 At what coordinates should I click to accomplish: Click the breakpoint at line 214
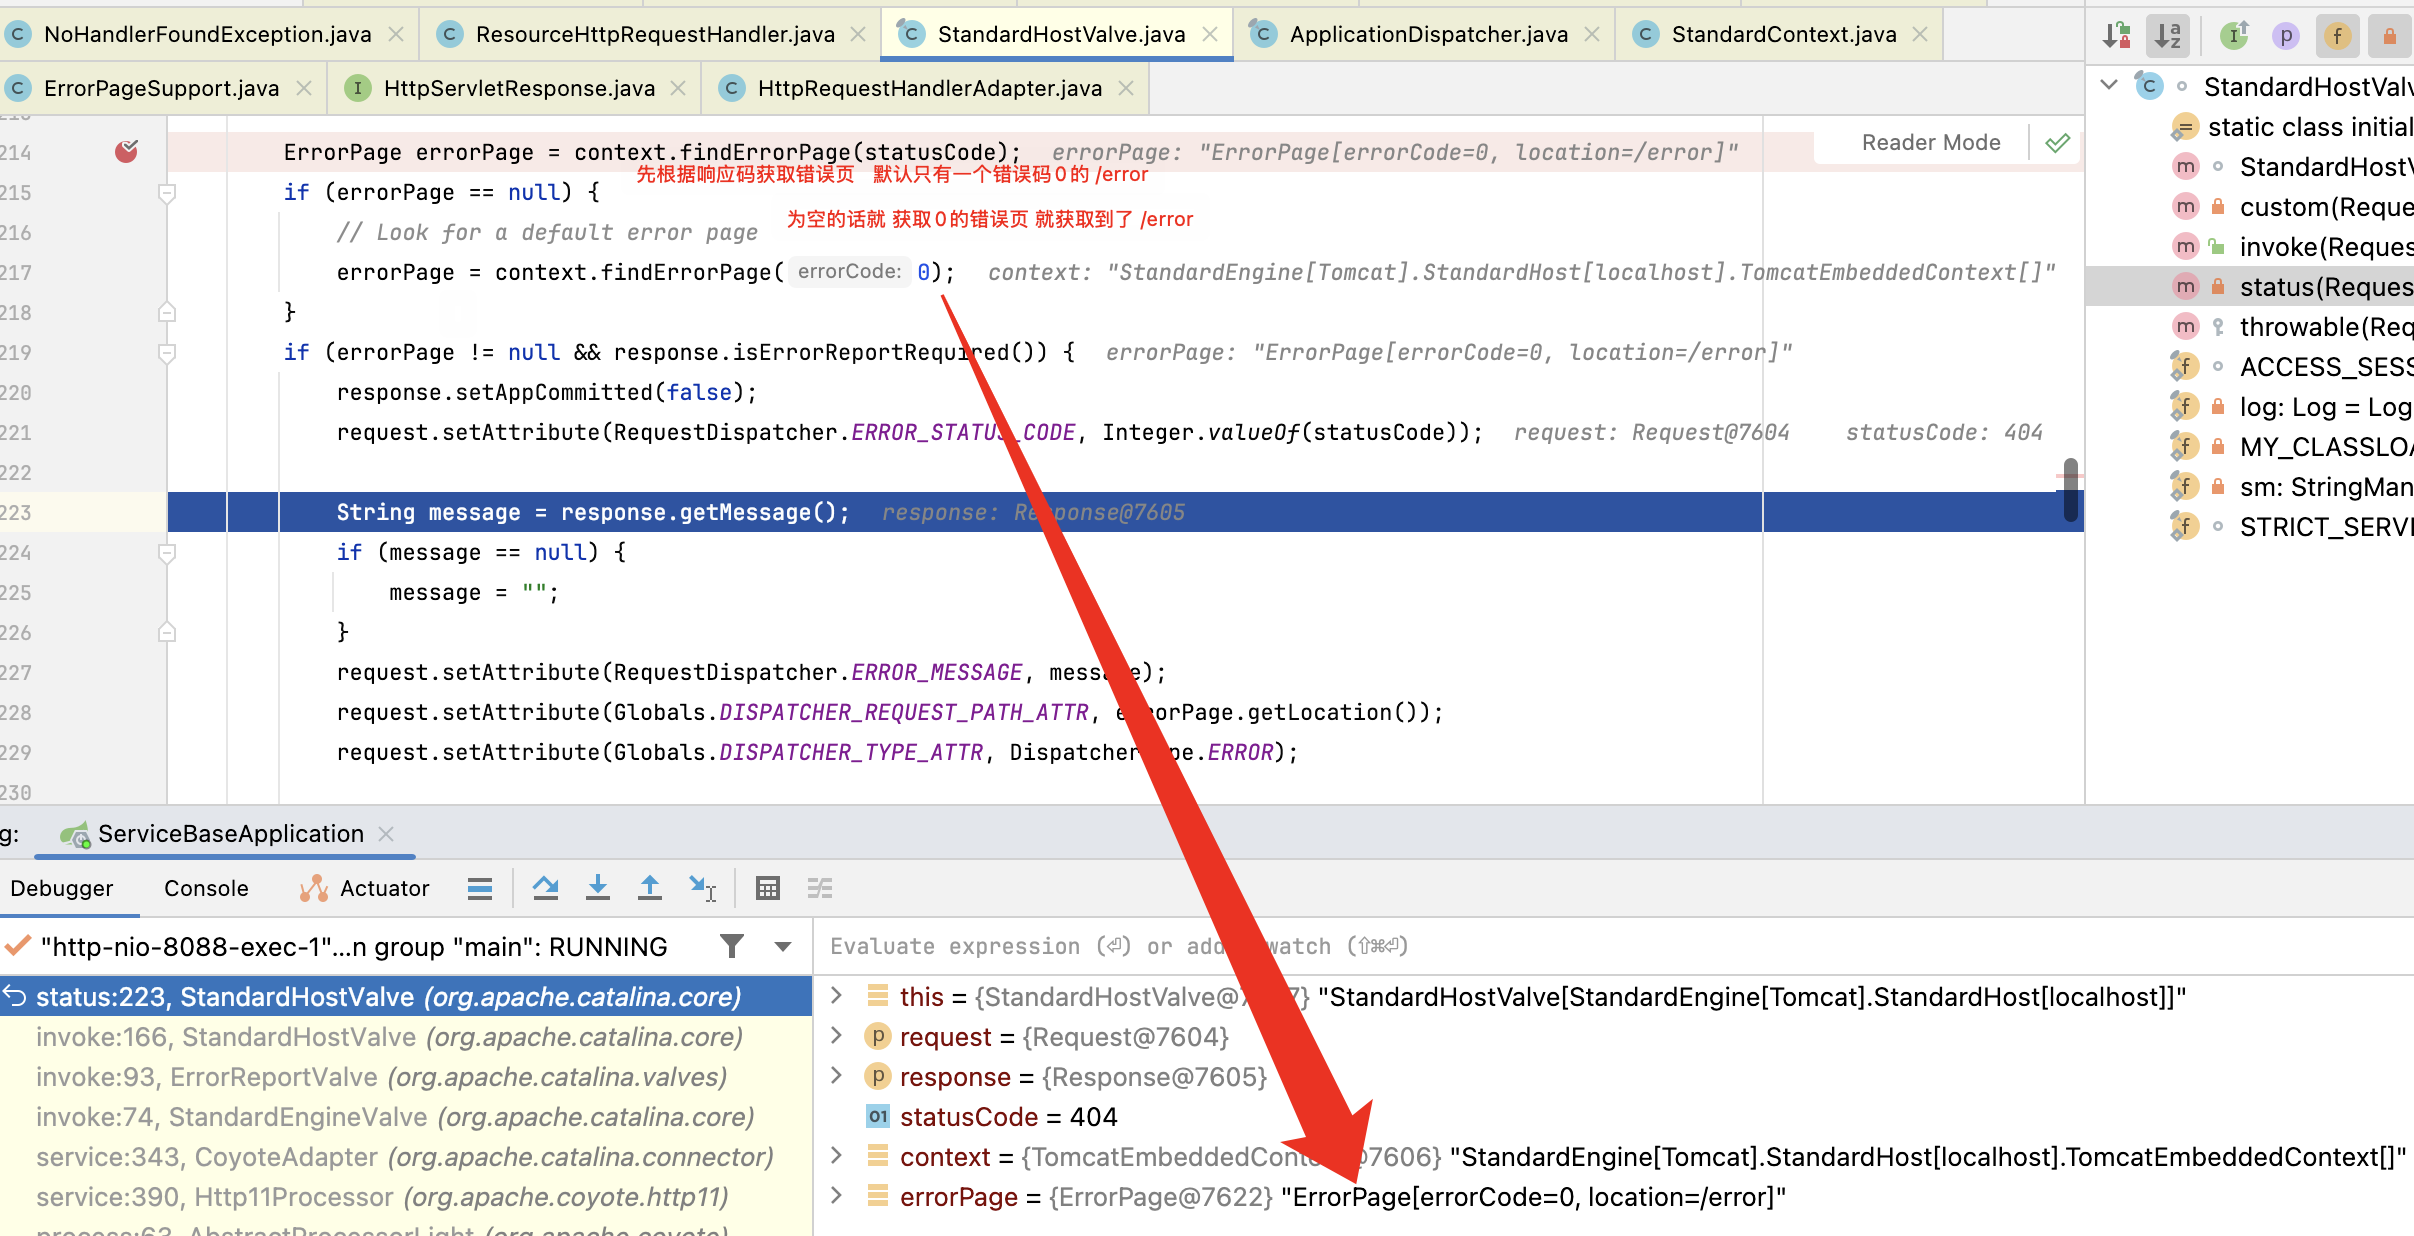(x=126, y=152)
